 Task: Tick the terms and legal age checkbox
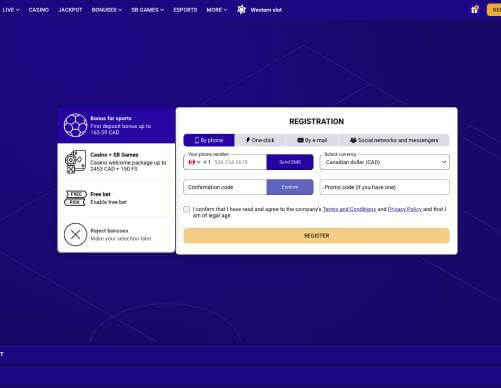pos(186,209)
